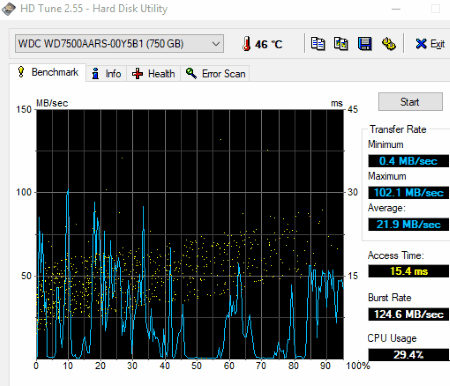Switch to the Error Scan tab
The image size is (450, 386).
coord(215,73)
